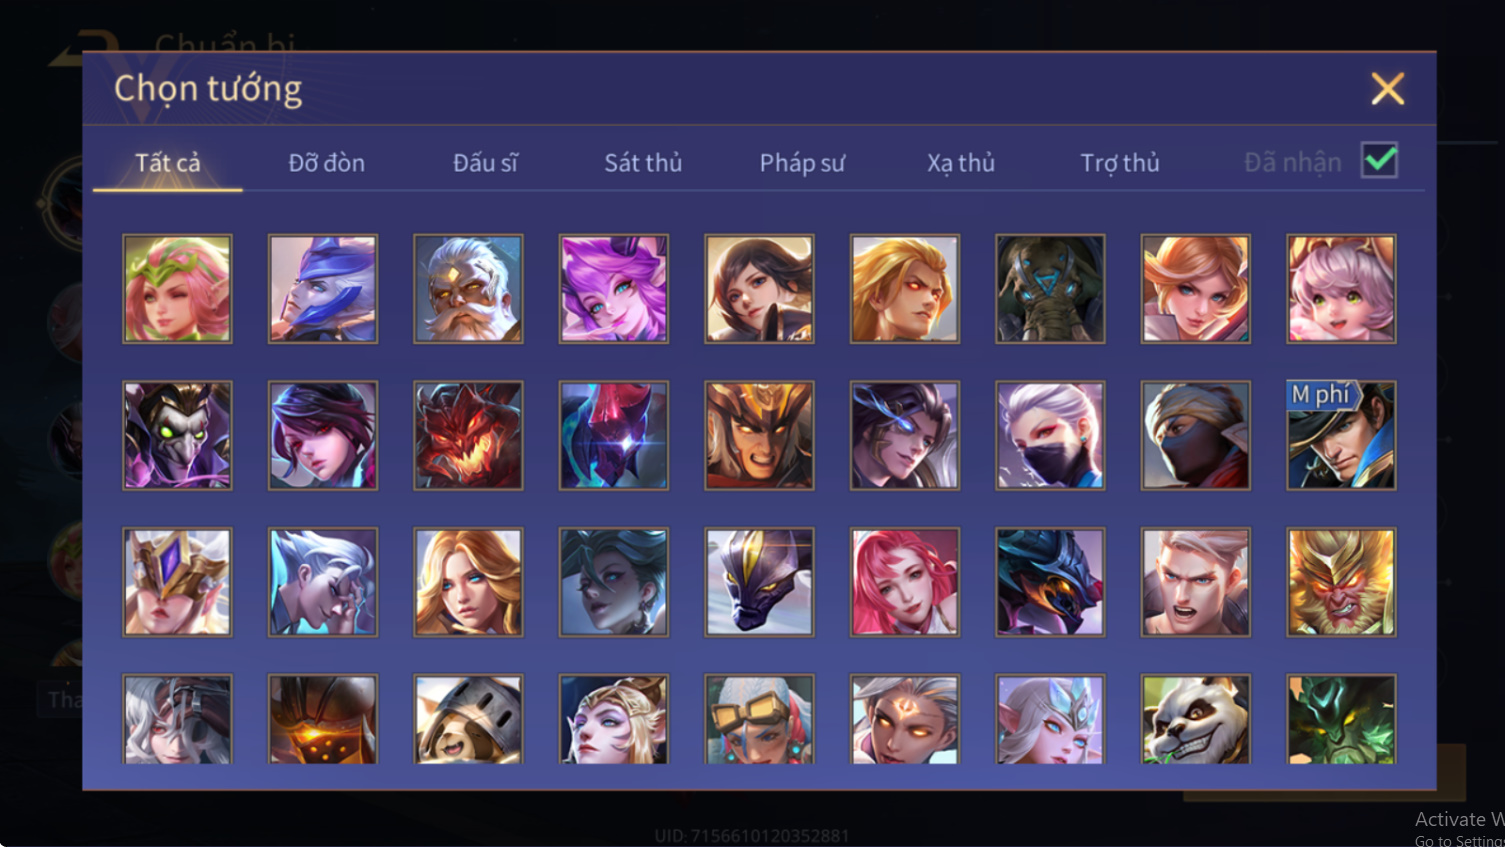Viewport: 1505px width, 847px height.
Task: Choose the red demon-faced hero
Action: click(468, 435)
